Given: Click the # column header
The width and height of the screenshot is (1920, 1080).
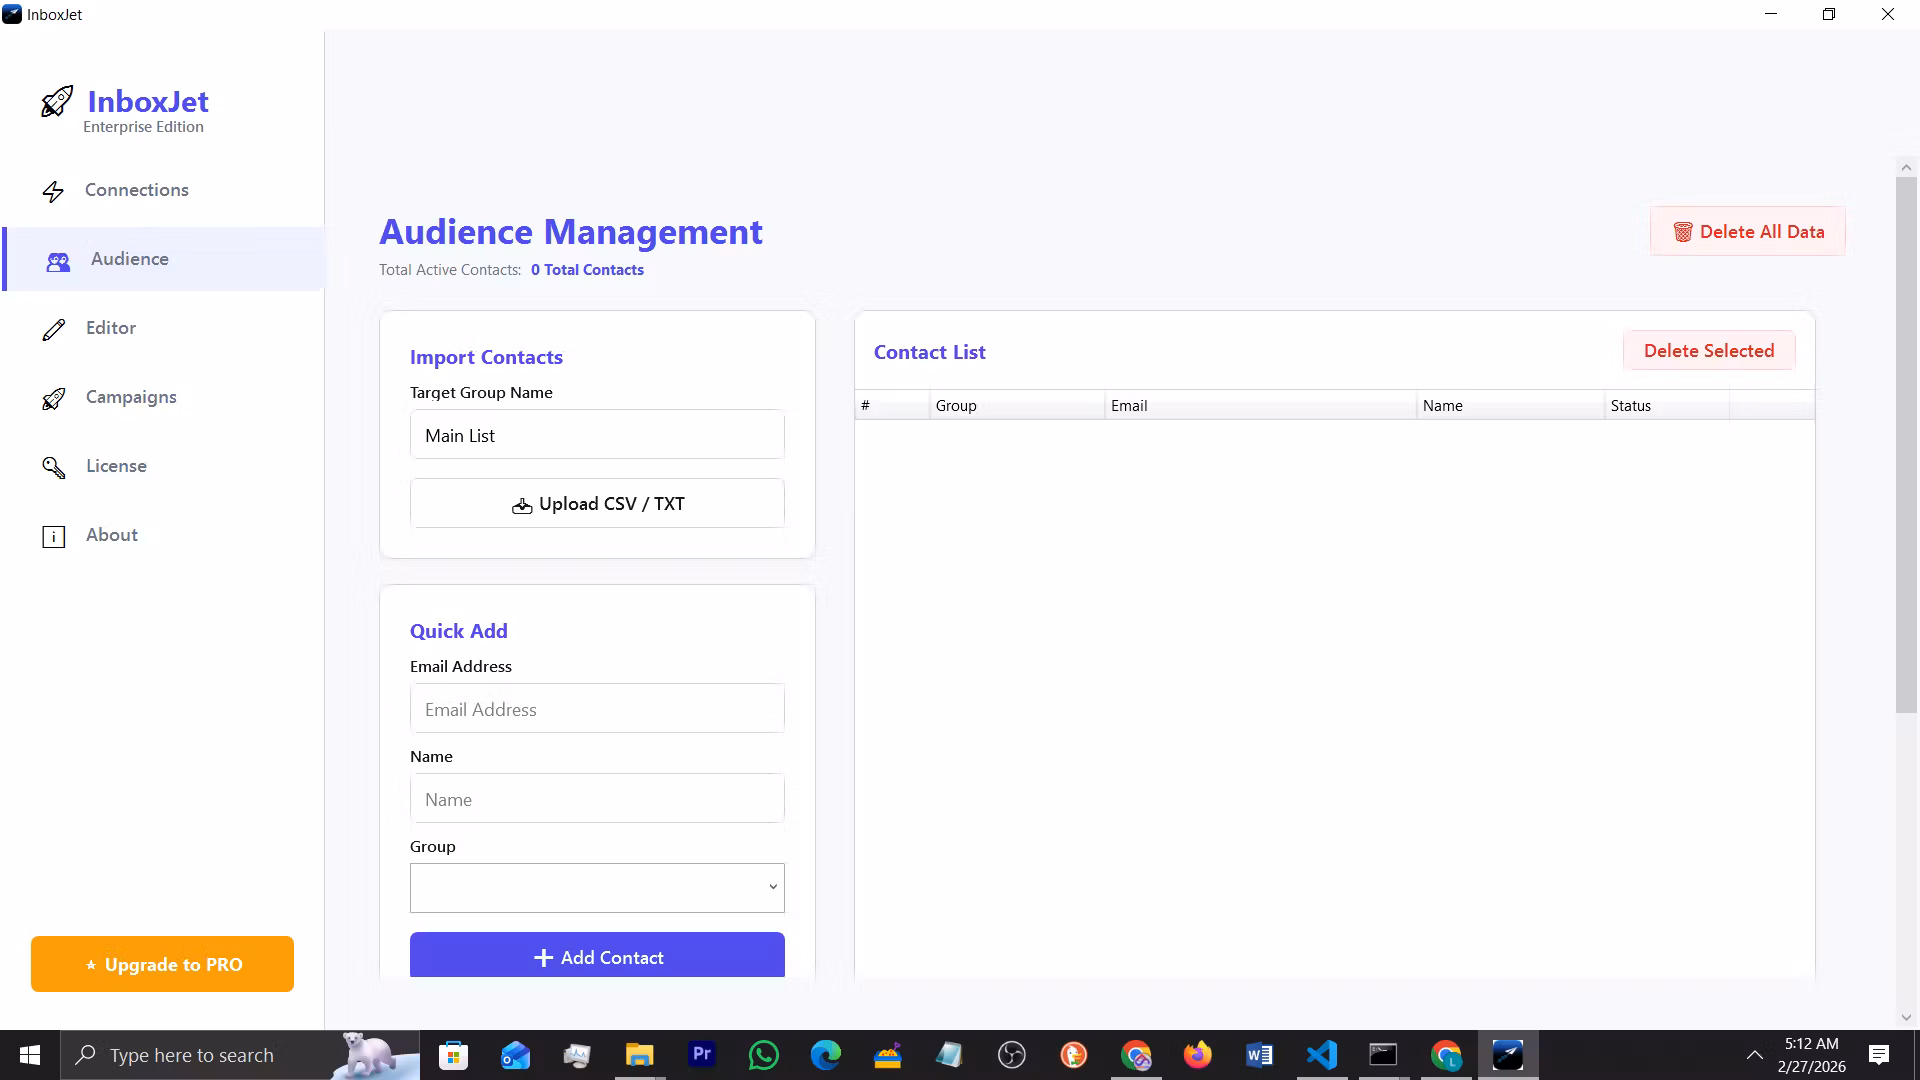Looking at the screenshot, I should point(892,405).
